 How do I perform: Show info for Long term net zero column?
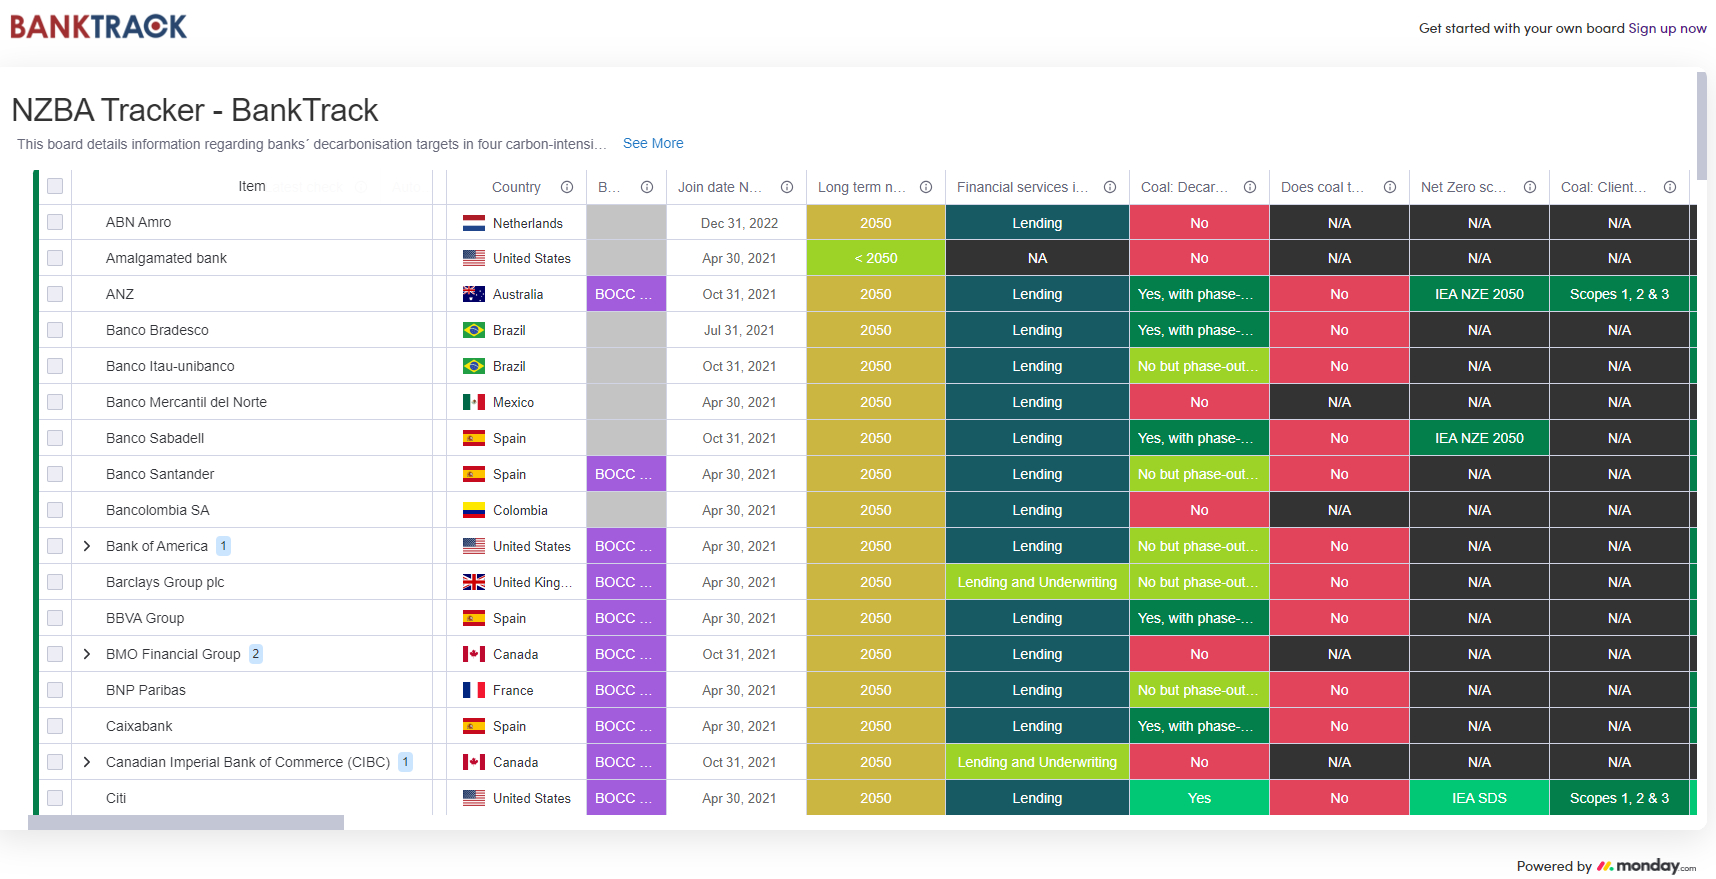(926, 187)
